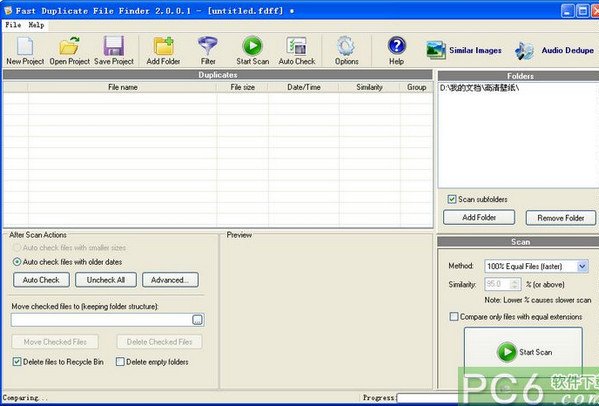Click the Remove Folder button

point(560,218)
